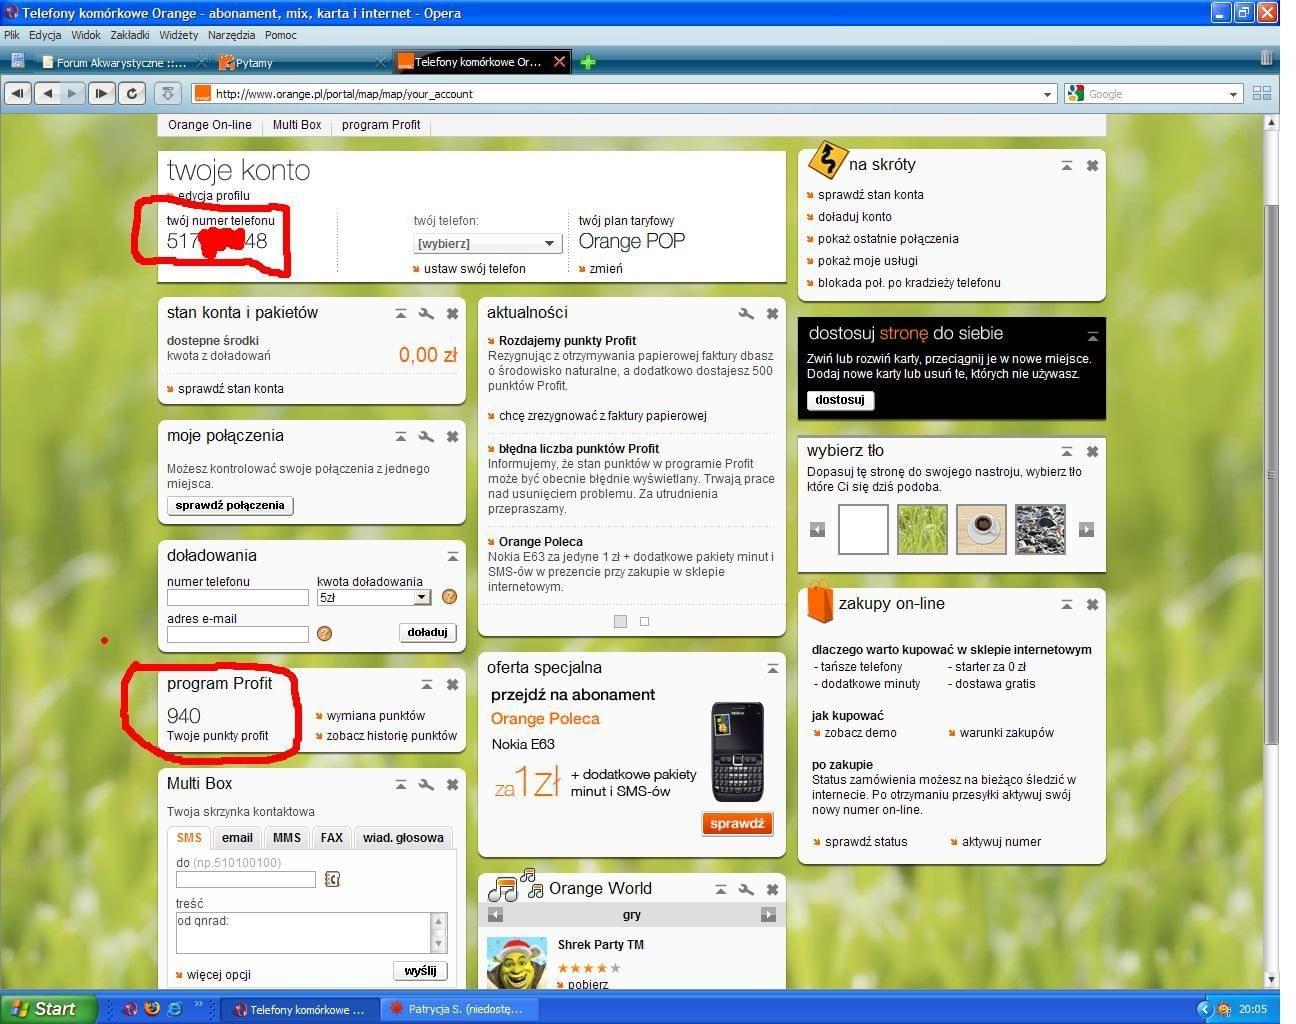The height and width of the screenshot is (1024, 1296).
Task: Close the moje połączenia panel
Action: [452, 437]
